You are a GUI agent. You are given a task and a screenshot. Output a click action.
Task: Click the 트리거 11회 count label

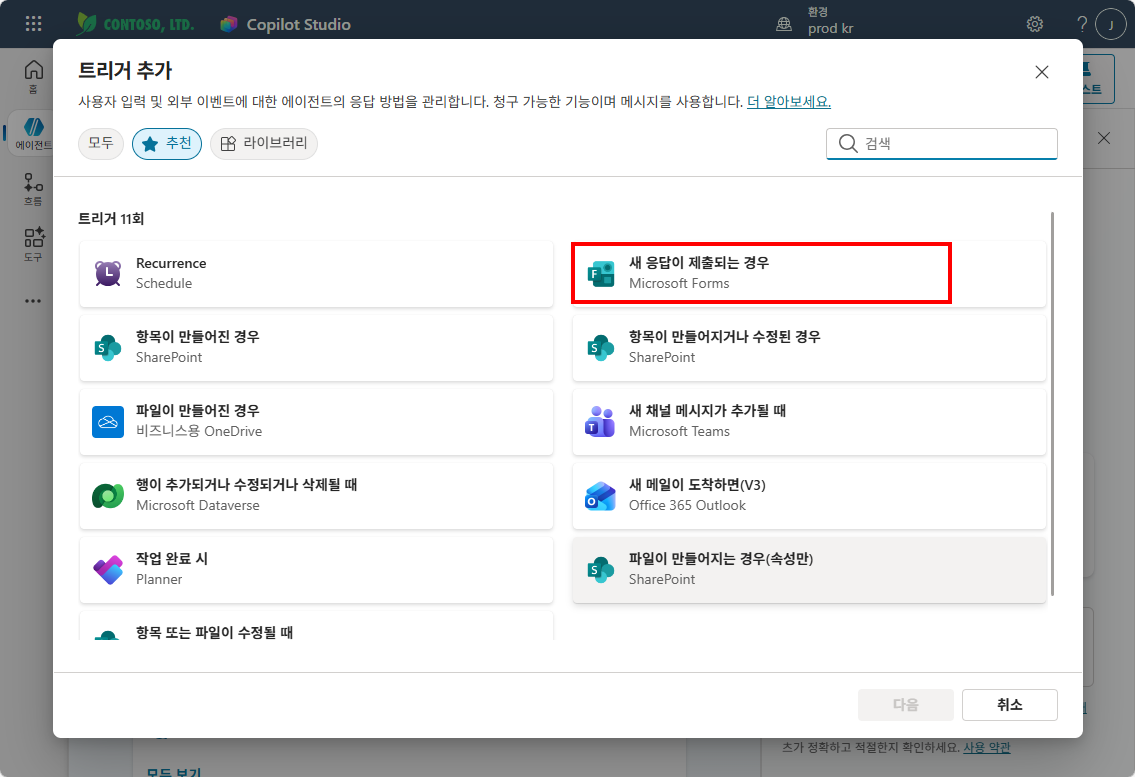[x=111, y=219]
